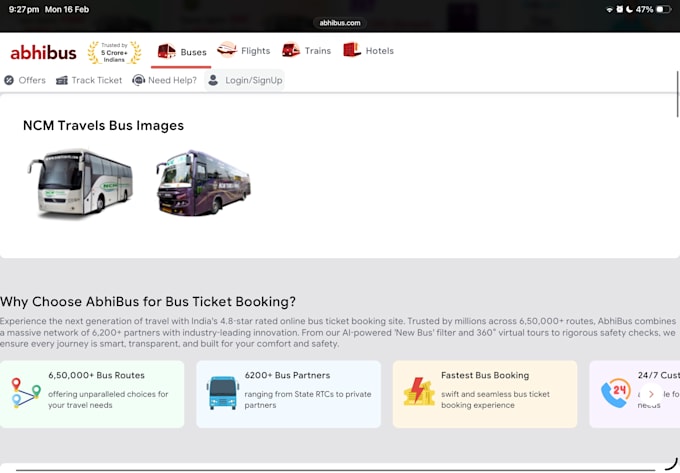Open the Track Ticket link
The width and height of the screenshot is (680, 473).
click(89, 80)
